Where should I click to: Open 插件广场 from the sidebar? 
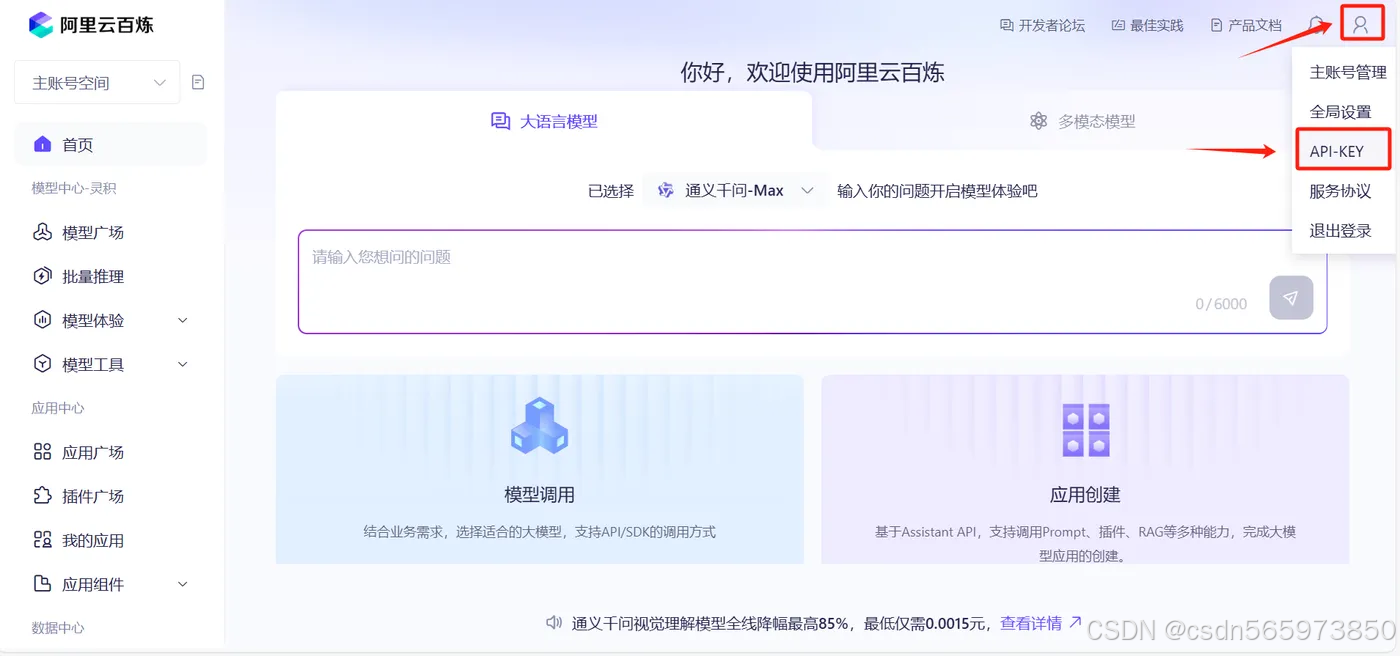click(95, 496)
